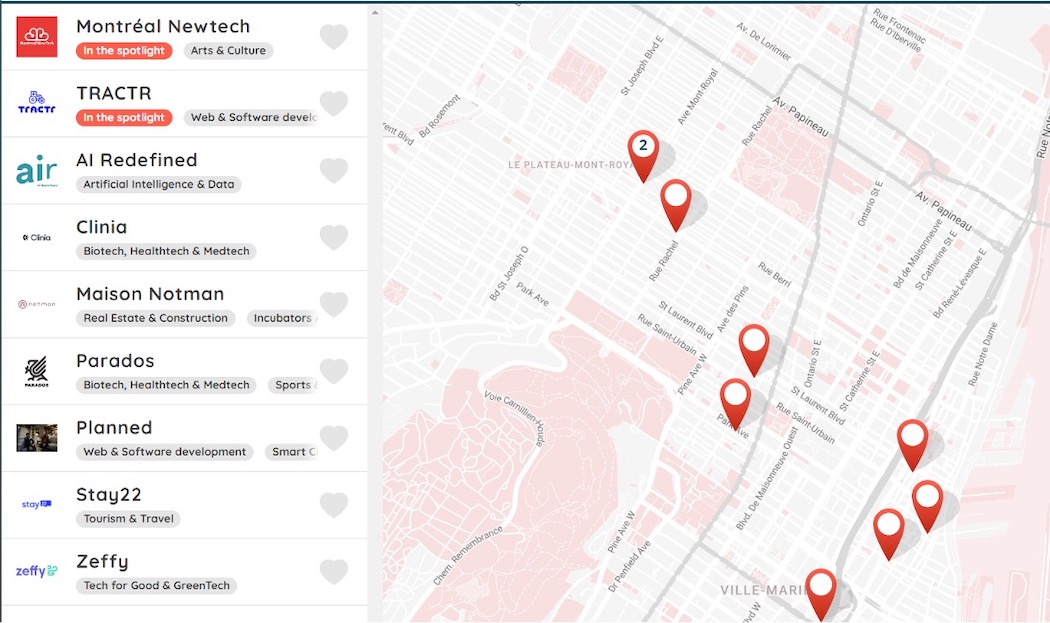This screenshot has height=623, width=1050.
Task: Click the Parados company logo
Action: click(x=37, y=372)
